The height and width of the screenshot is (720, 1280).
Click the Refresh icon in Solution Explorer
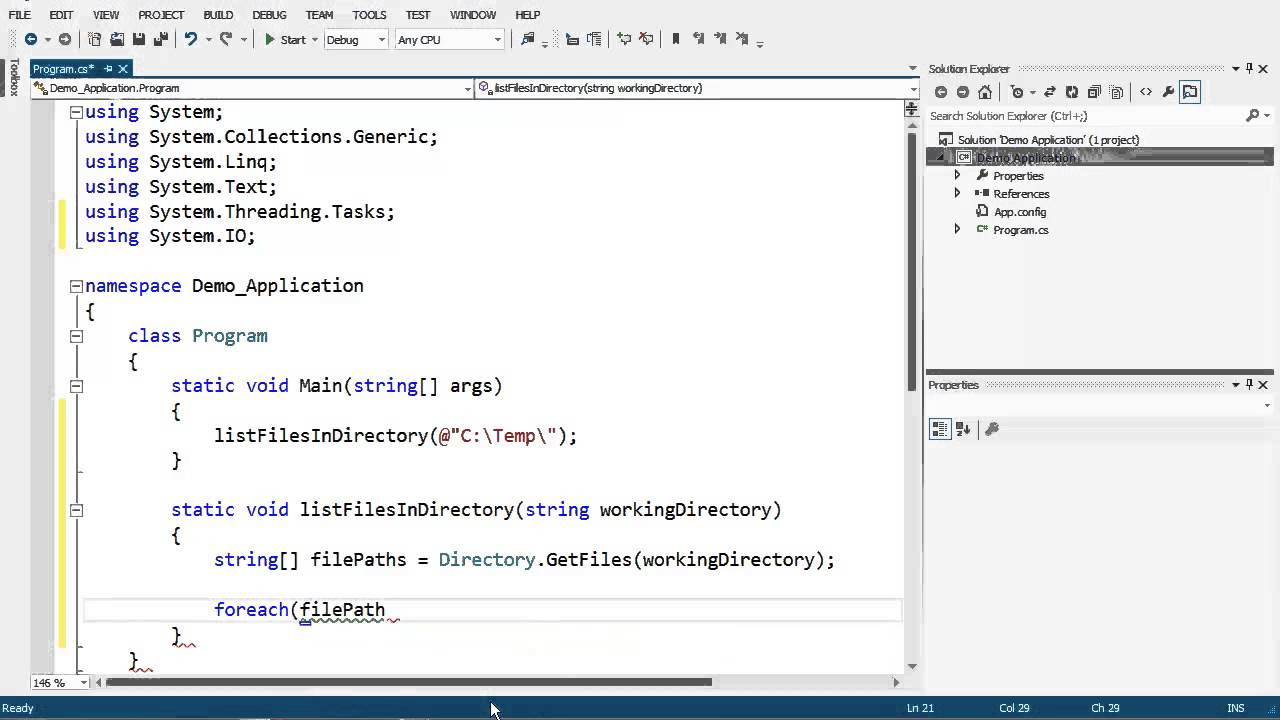pyautogui.click(x=1071, y=92)
